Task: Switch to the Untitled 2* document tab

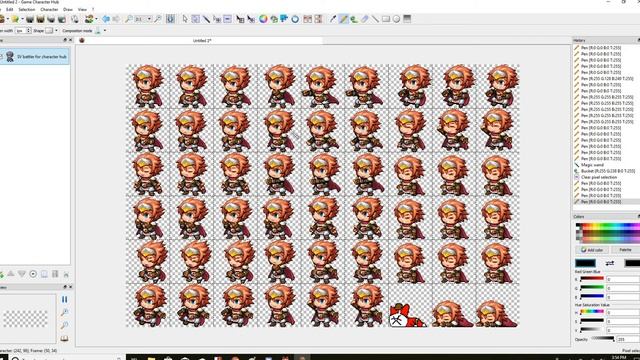Action: click(x=202, y=40)
